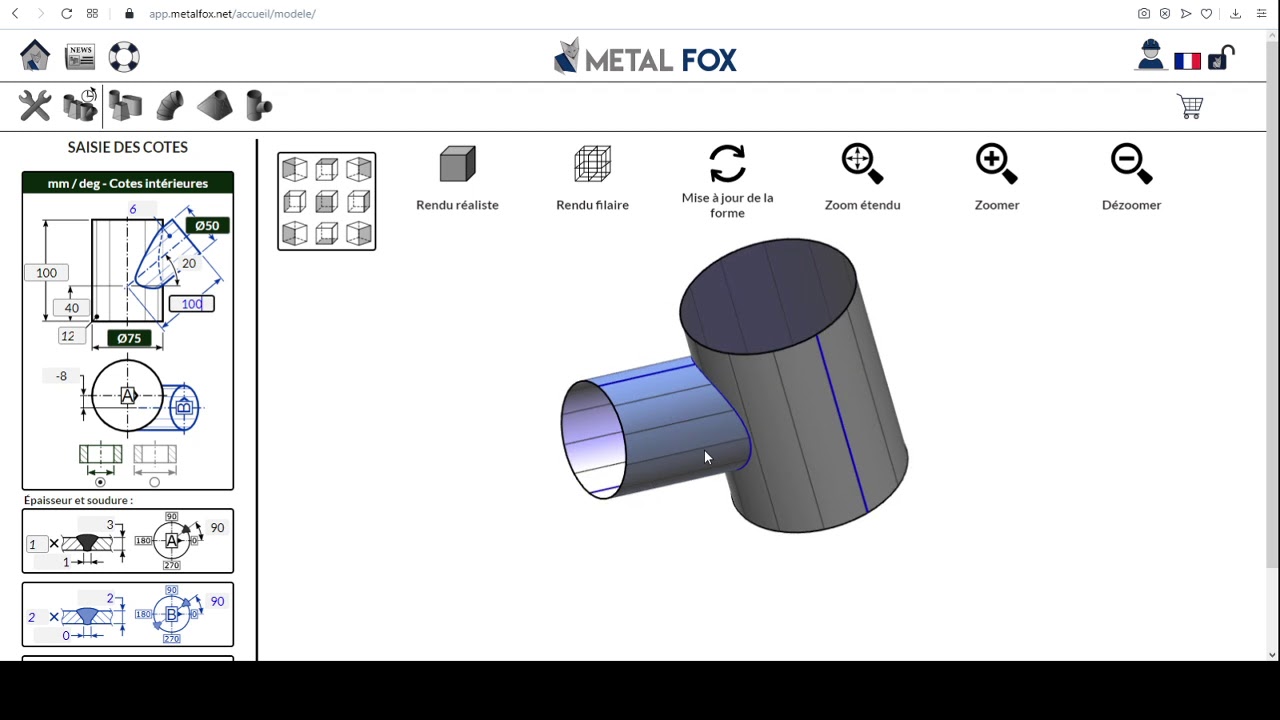Edit the offset value -8
Viewport: 1280px width, 720px height.
62,376
